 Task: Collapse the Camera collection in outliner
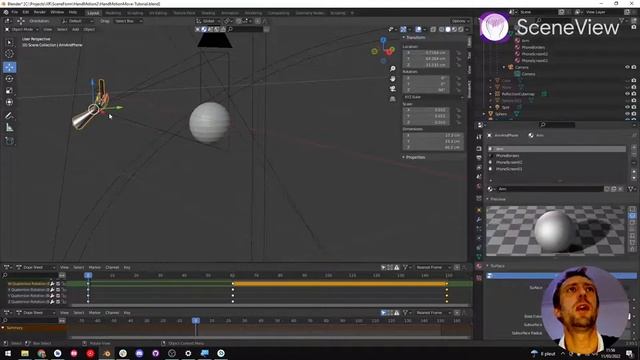(x=504, y=67)
